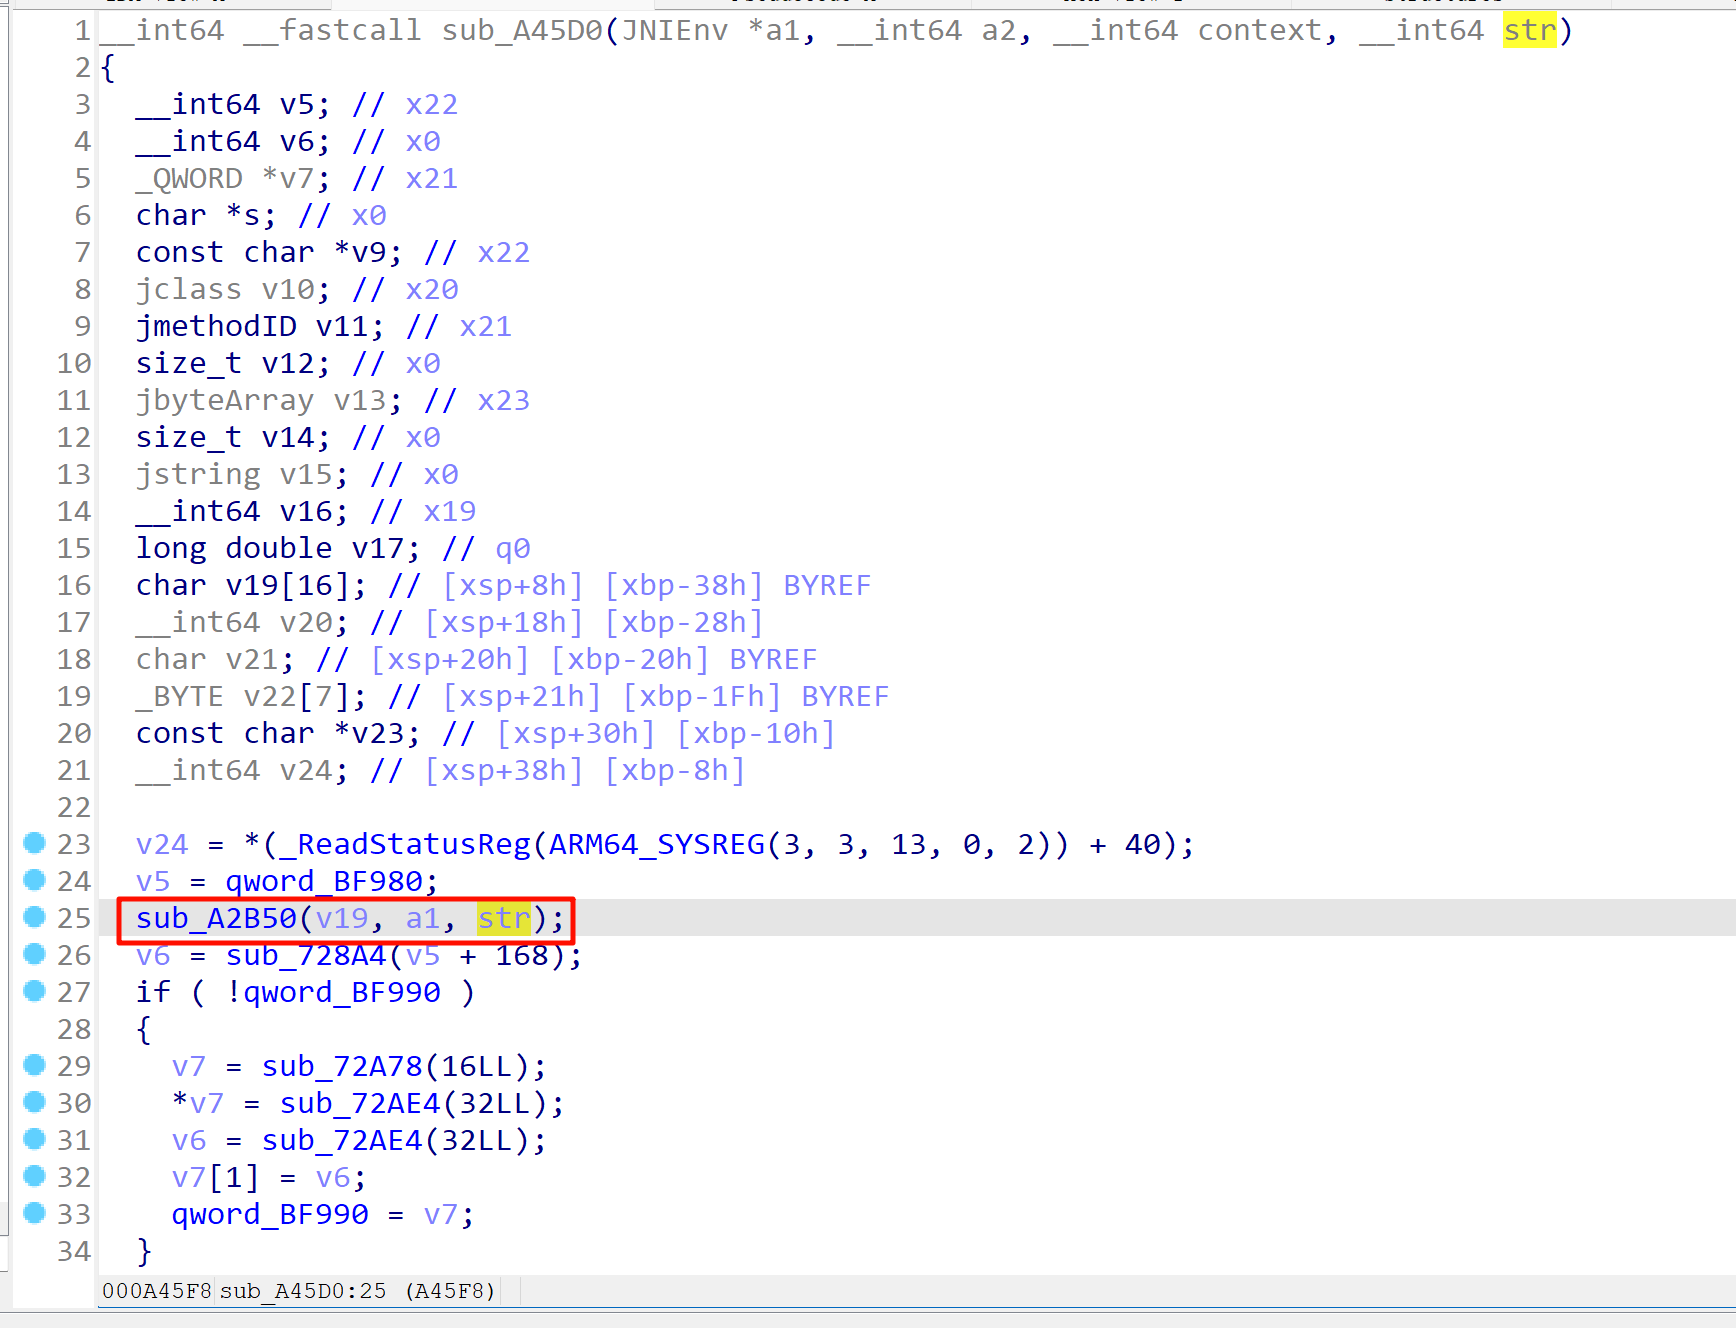1736x1328 pixels.
Task: Toggle breakpoint marker on line 32
Action: (x=35, y=1177)
